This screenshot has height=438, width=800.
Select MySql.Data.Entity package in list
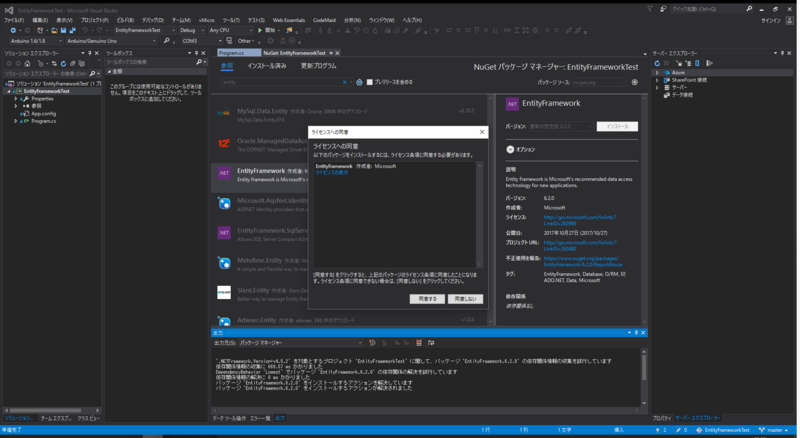tap(349, 114)
